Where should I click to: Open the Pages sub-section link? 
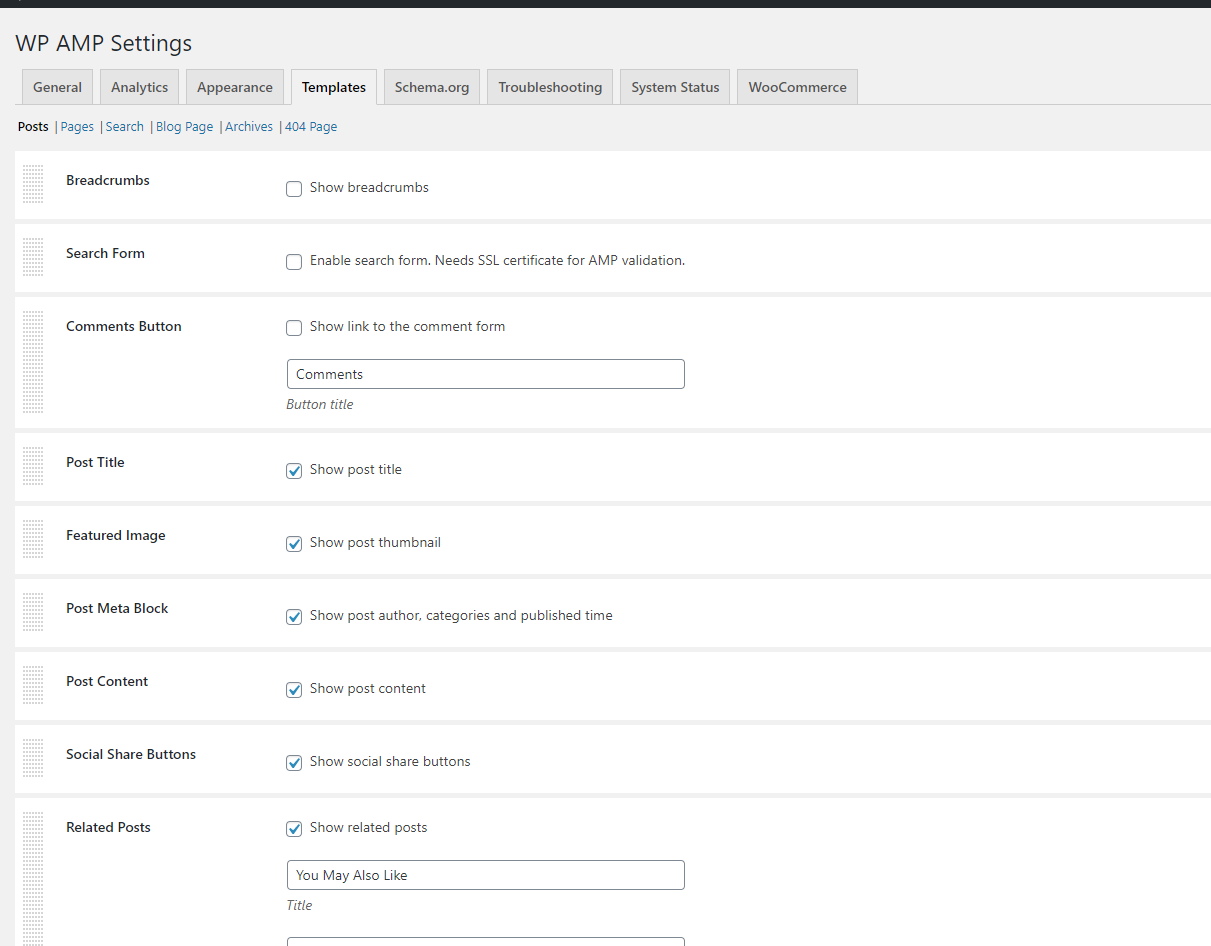77,127
